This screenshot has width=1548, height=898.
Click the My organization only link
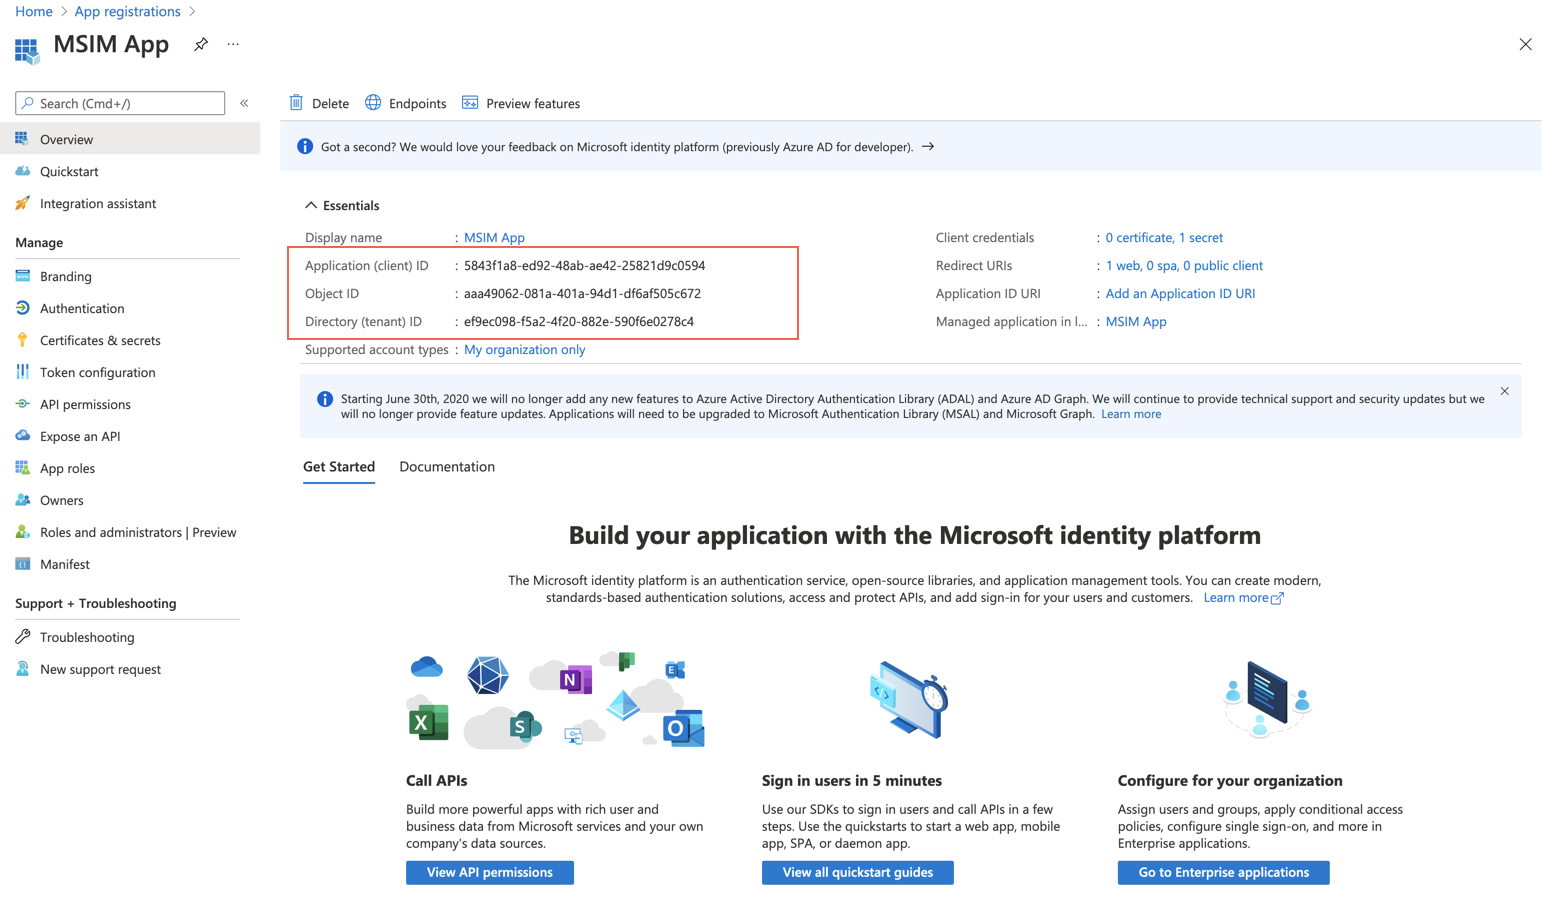[x=524, y=349]
